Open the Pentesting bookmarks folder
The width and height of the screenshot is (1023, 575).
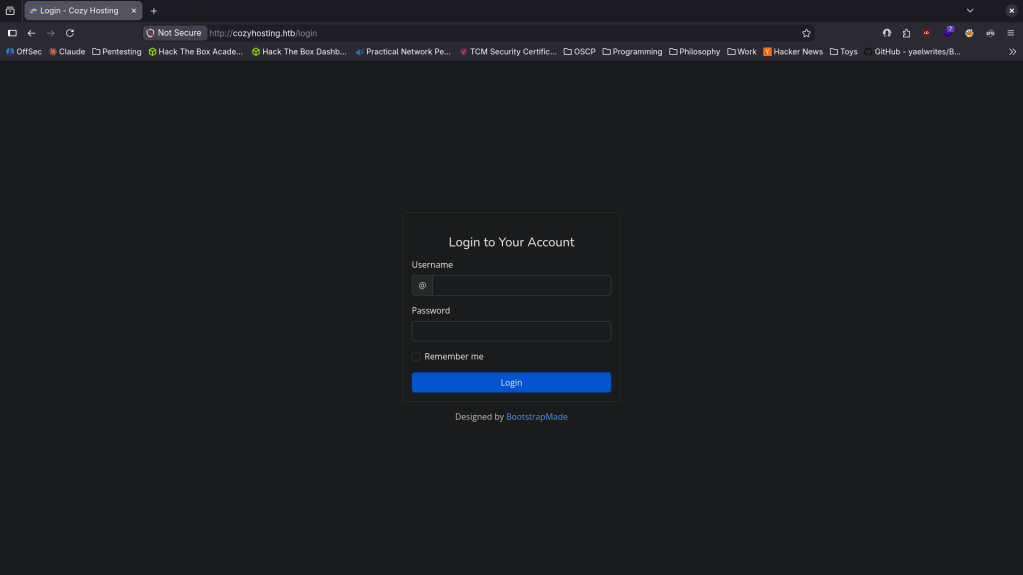click(x=116, y=52)
